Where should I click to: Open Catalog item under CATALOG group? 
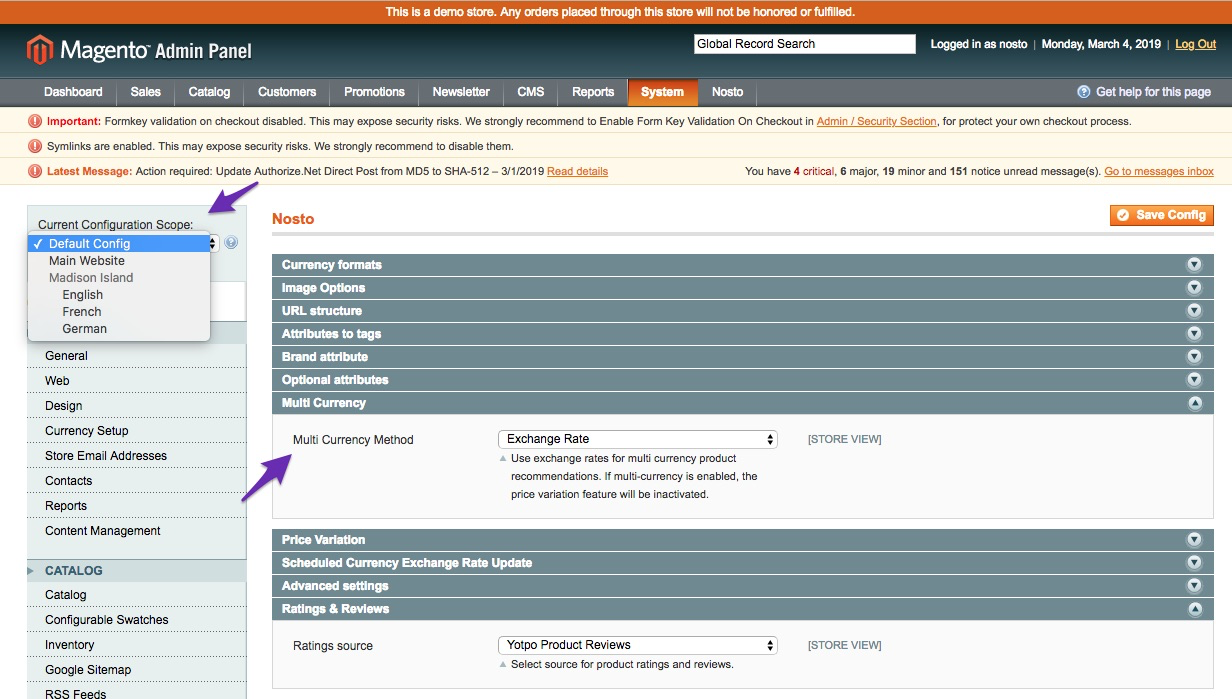136,595
